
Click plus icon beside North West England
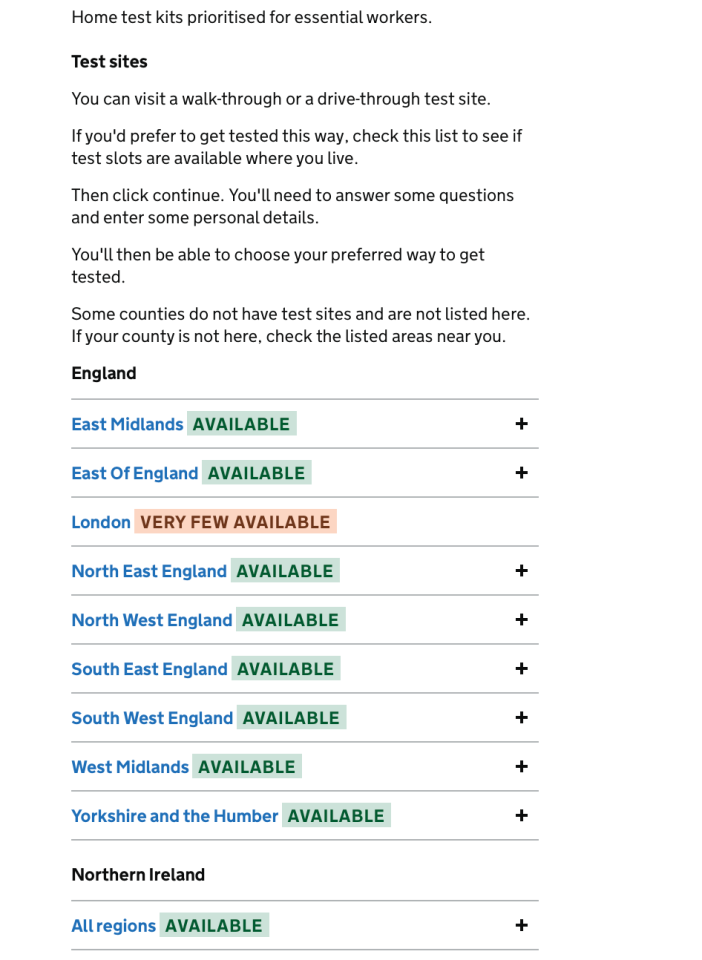pos(521,620)
